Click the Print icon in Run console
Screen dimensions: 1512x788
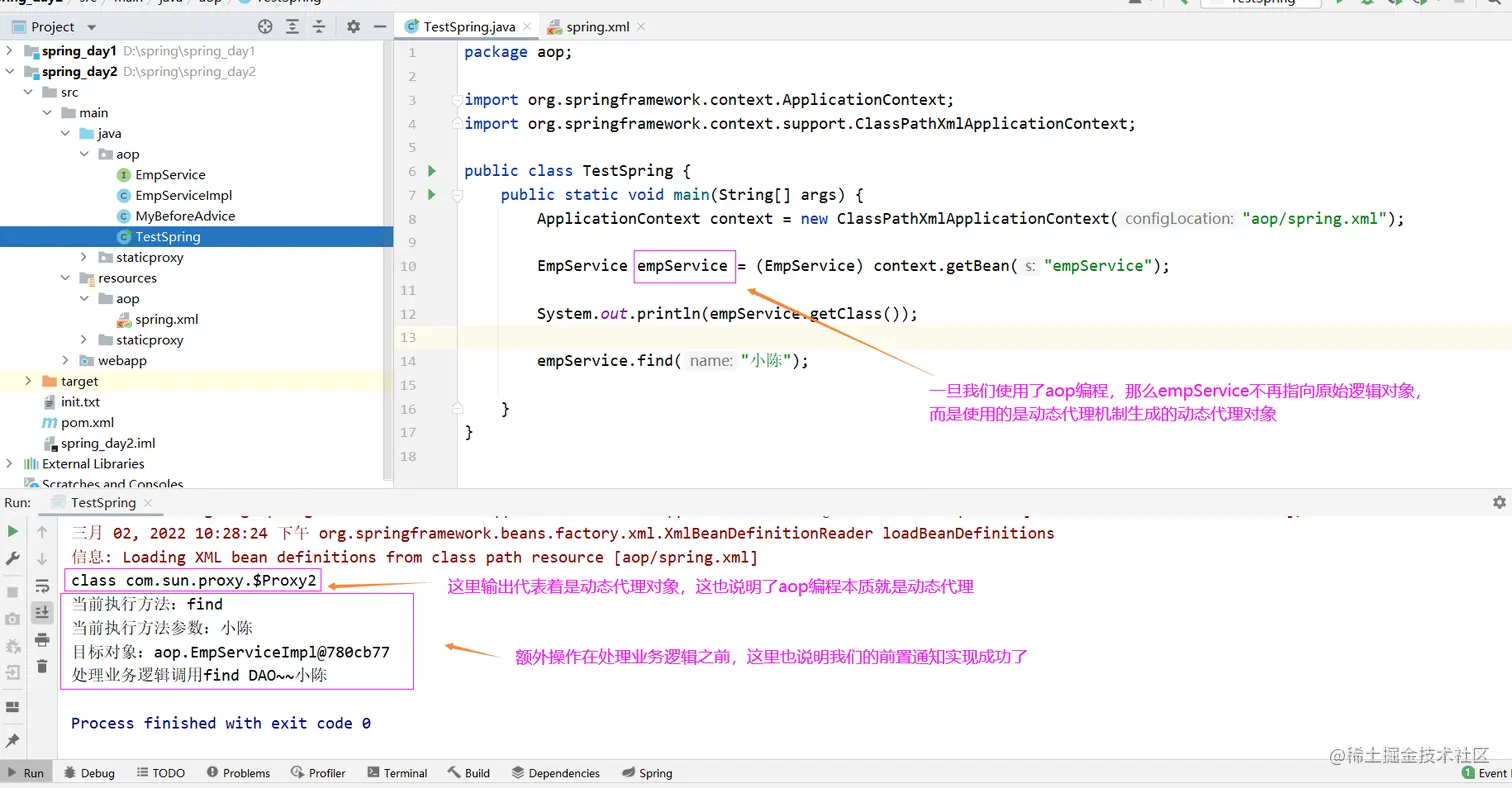(42, 639)
